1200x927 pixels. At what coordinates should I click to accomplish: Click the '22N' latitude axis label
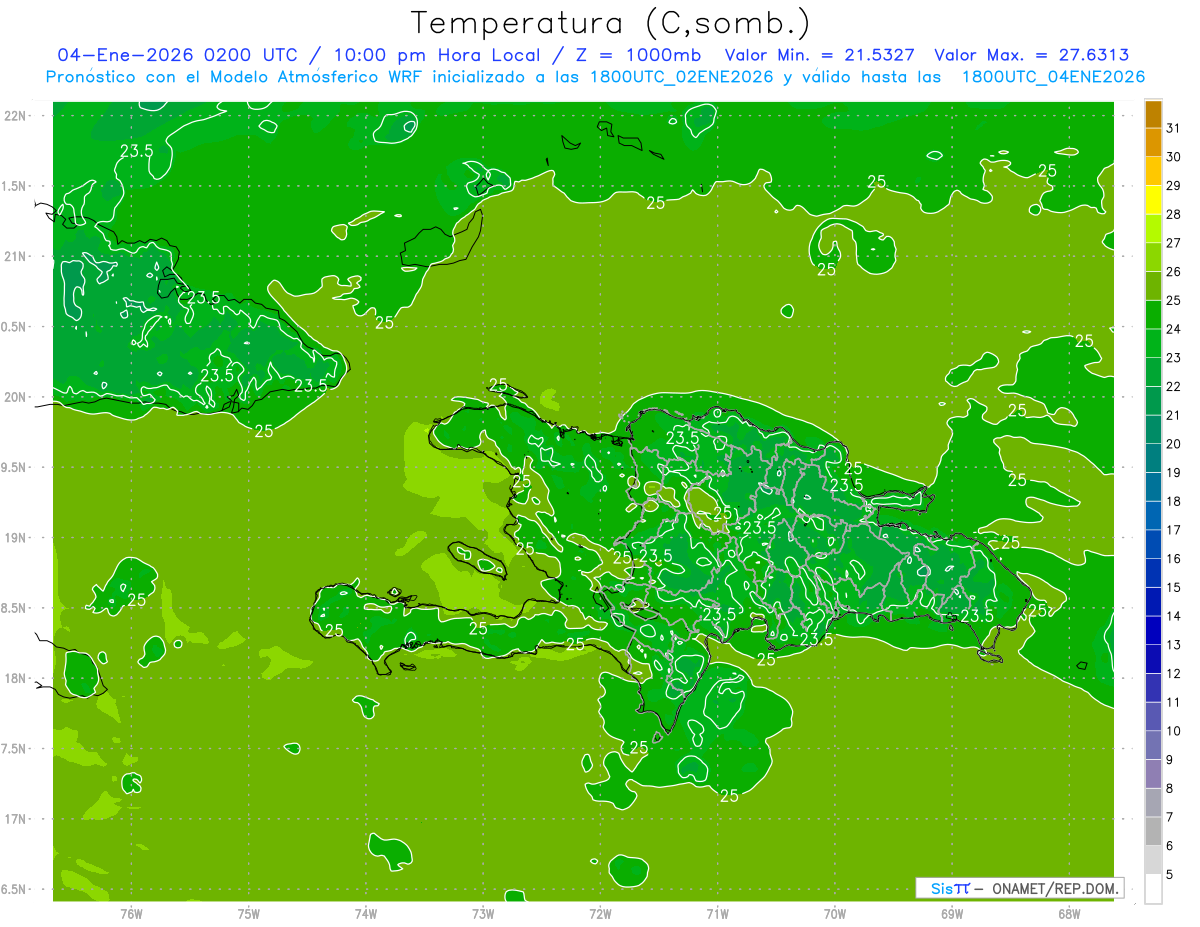pyautogui.click(x=15, y=116)
